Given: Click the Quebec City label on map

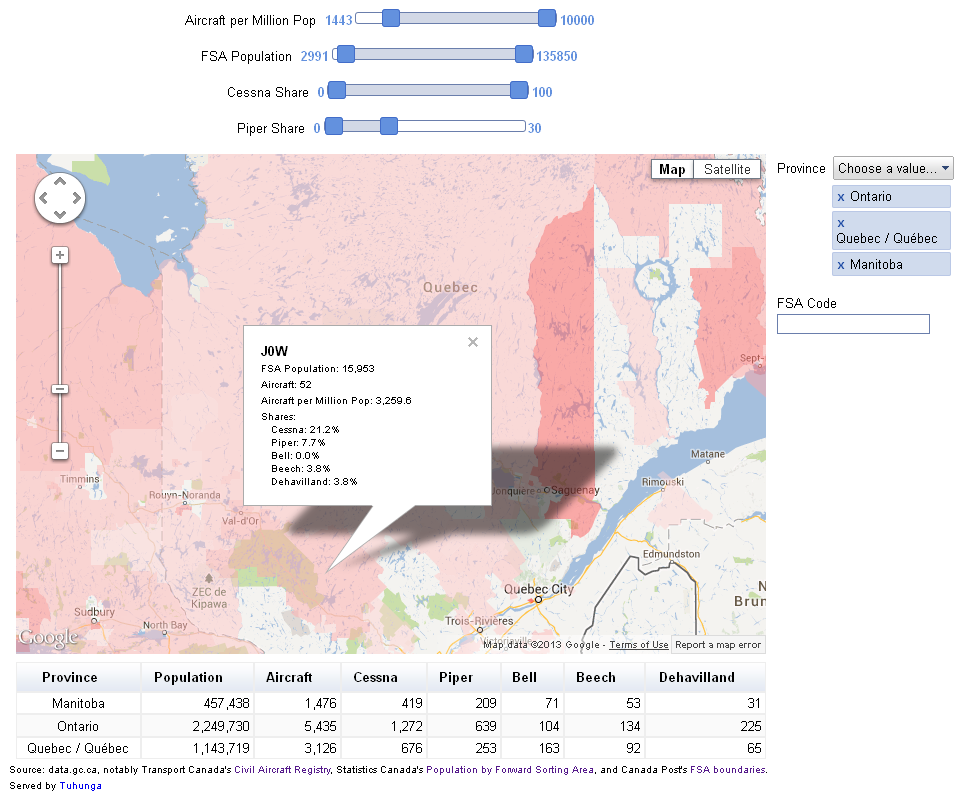Looking at the screenshot, I should tap(538, 589).
